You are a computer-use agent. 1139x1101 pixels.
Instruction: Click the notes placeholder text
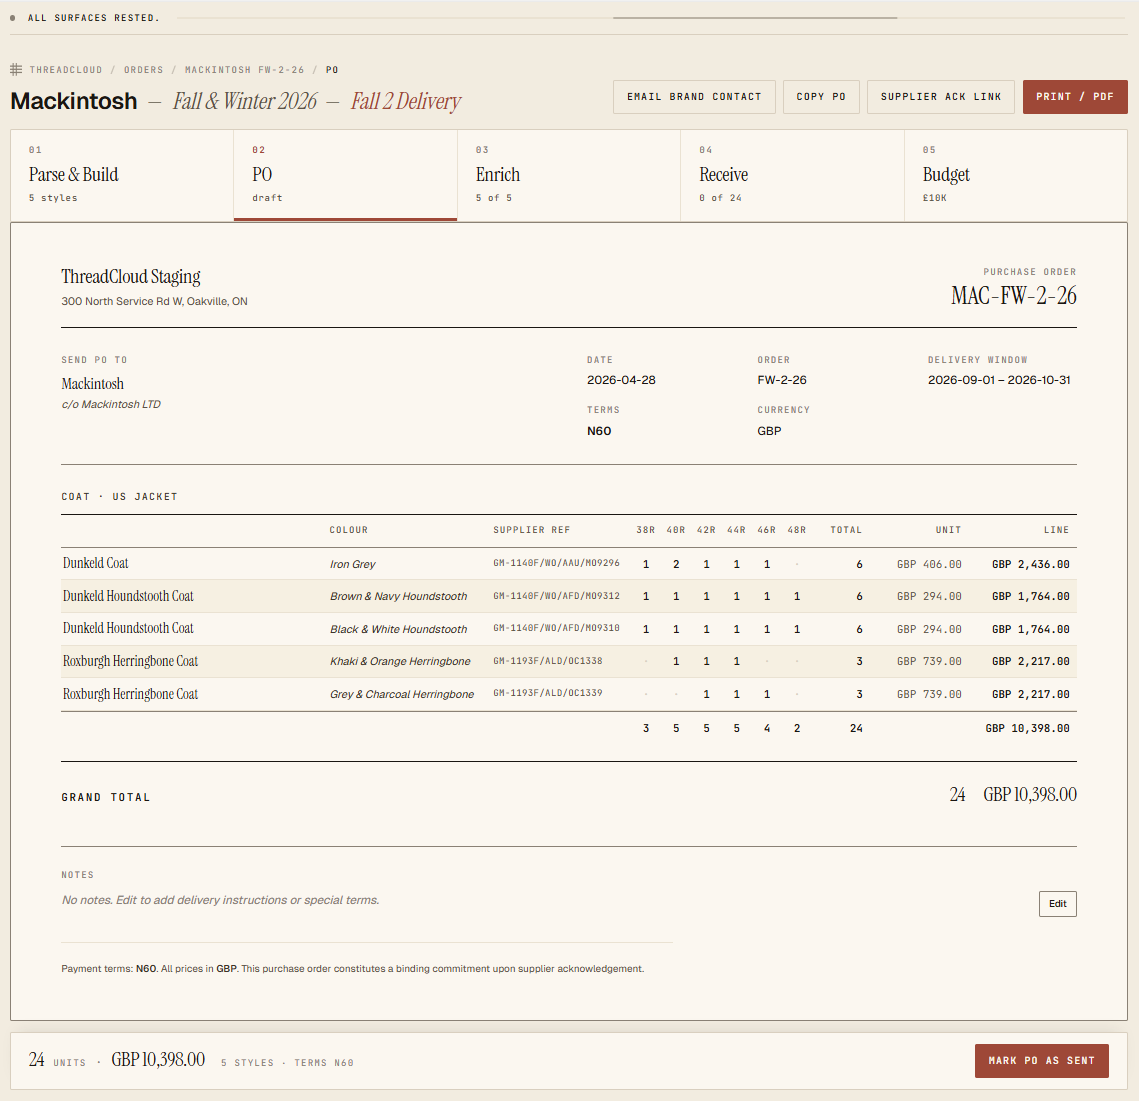pos(221,900)
